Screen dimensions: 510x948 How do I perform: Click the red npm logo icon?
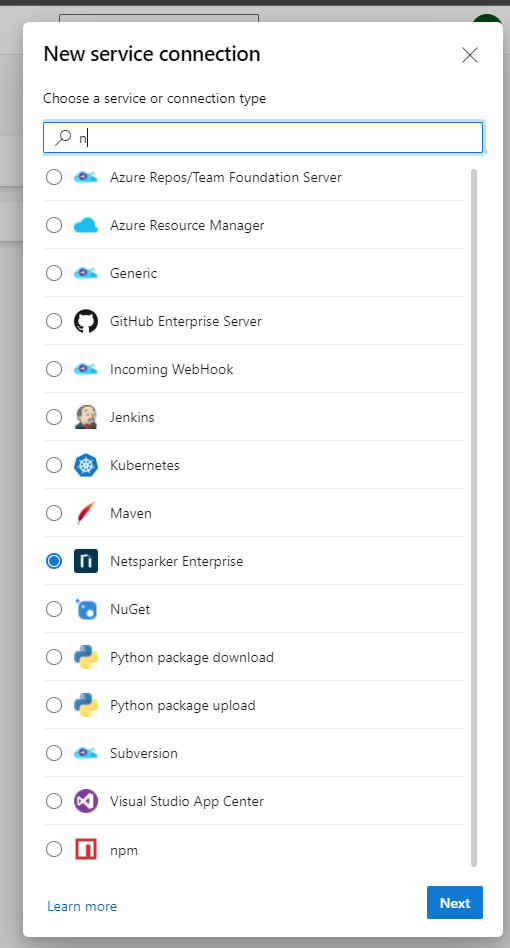(x=86, y=849)
